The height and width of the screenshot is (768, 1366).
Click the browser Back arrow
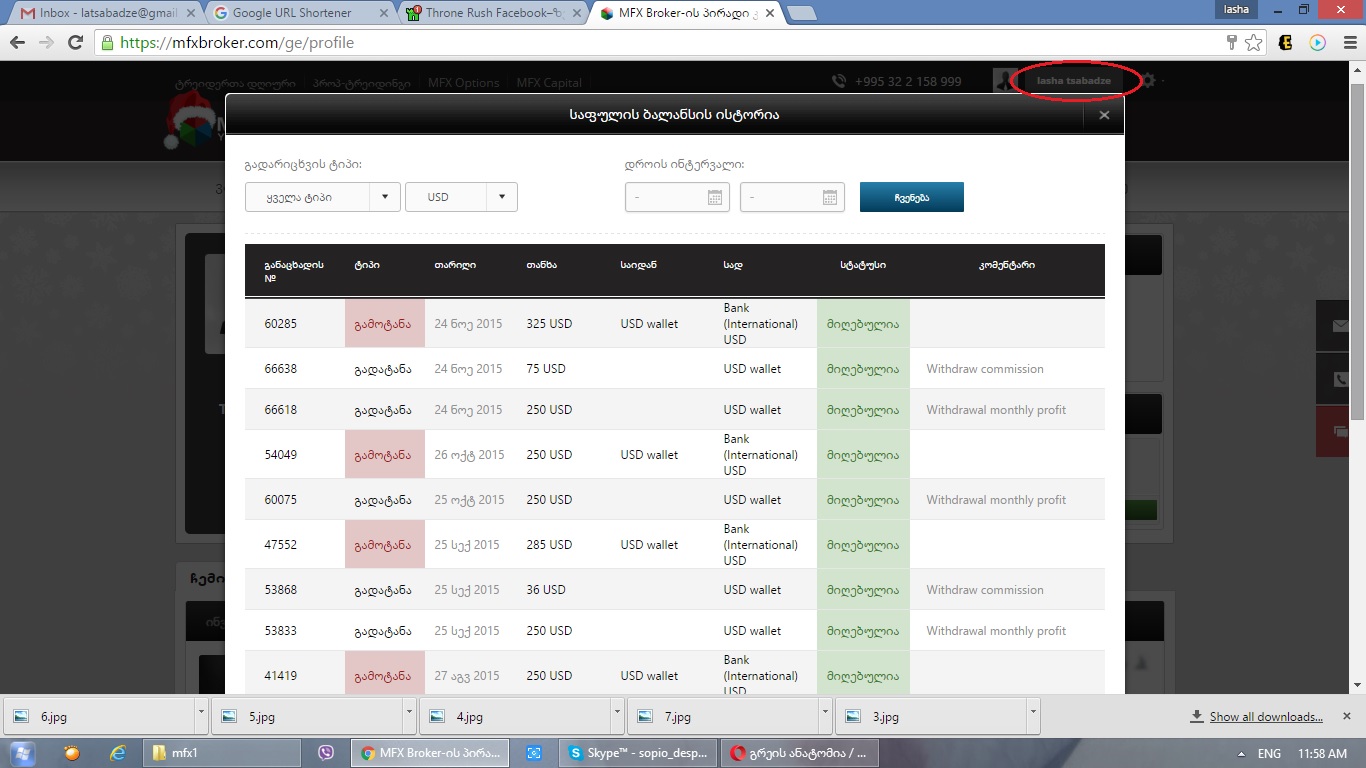[x=17, y=43]
